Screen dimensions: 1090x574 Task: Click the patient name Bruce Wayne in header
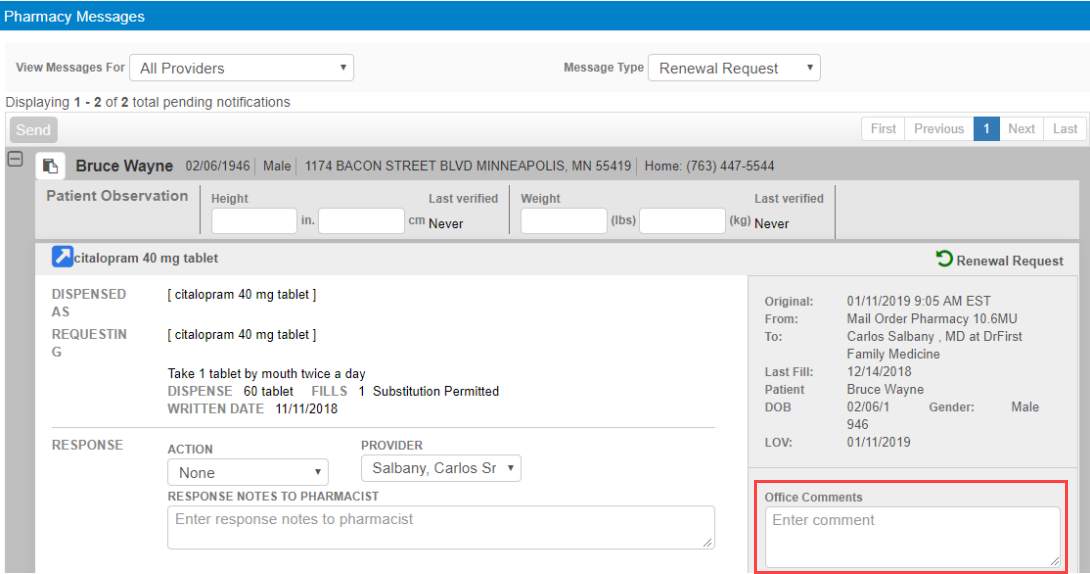click(x=124, y=166)
